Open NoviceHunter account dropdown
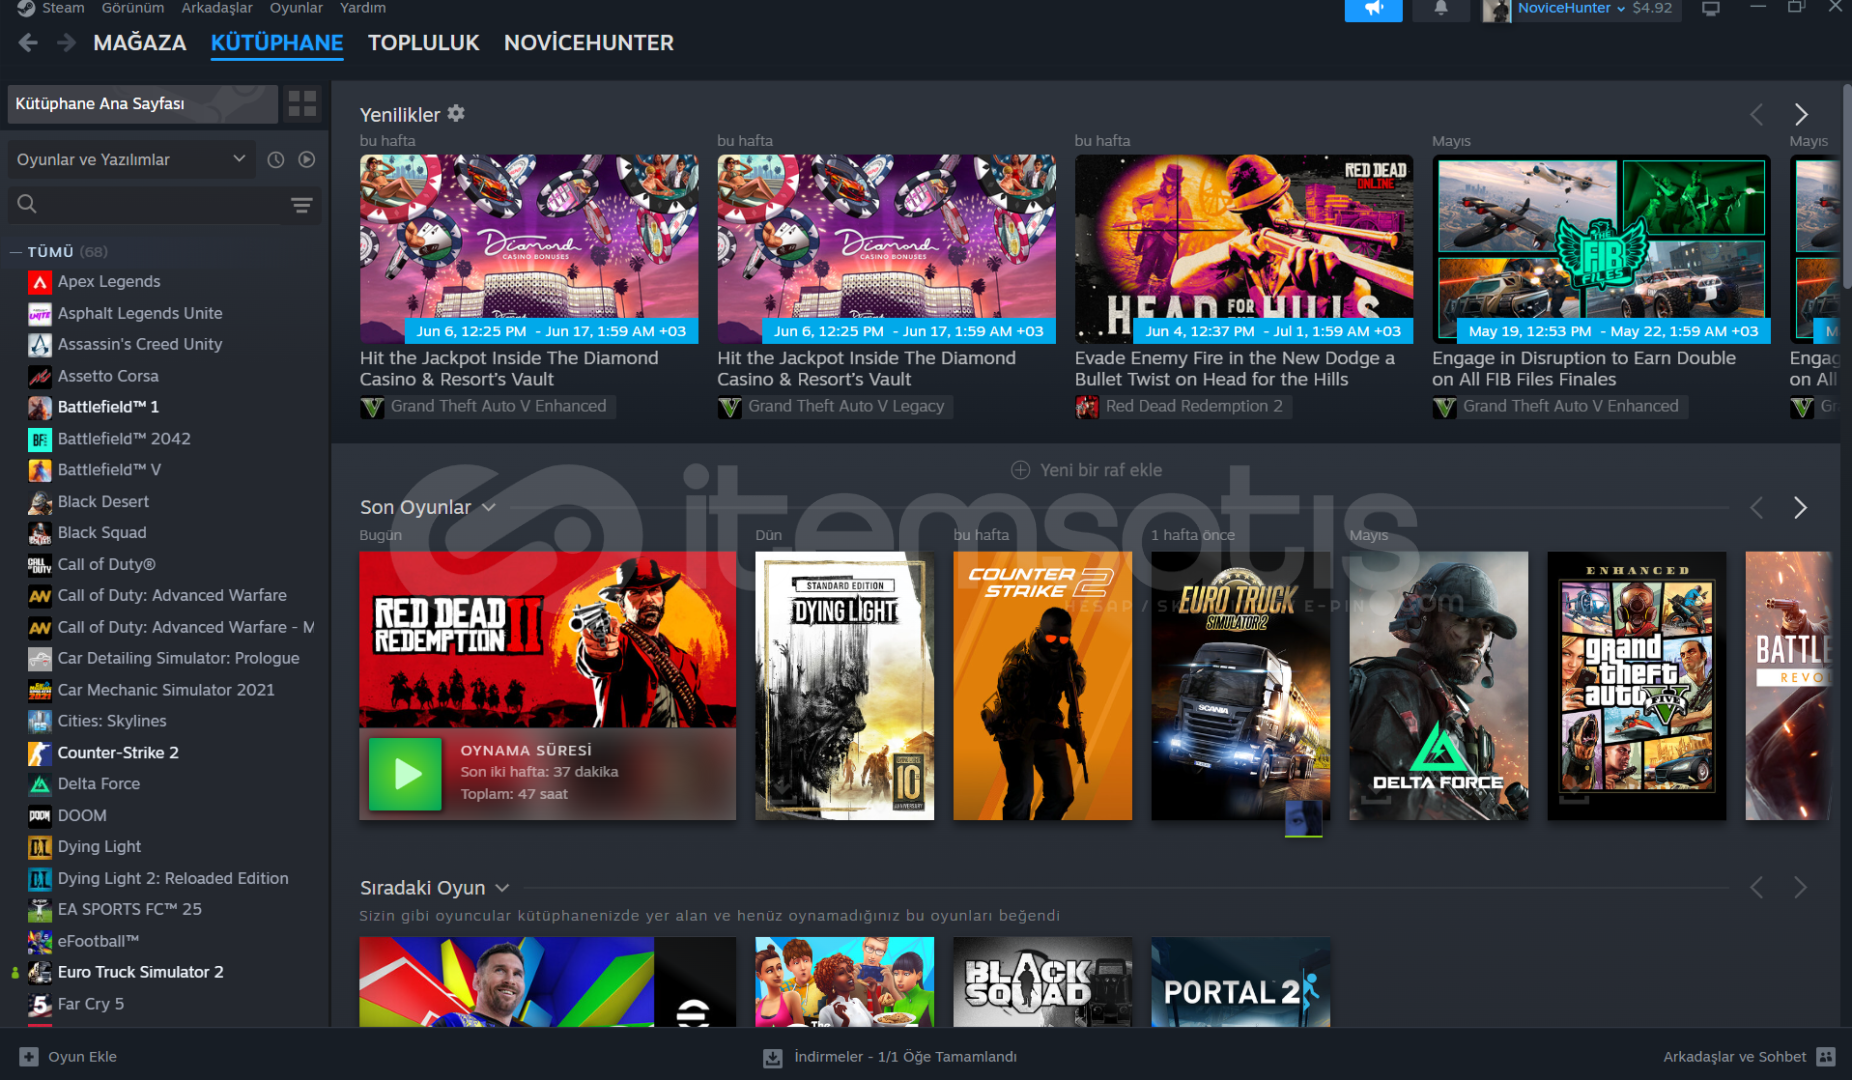Viewport: 1852px width, 1080px height. pos(1571,8)
